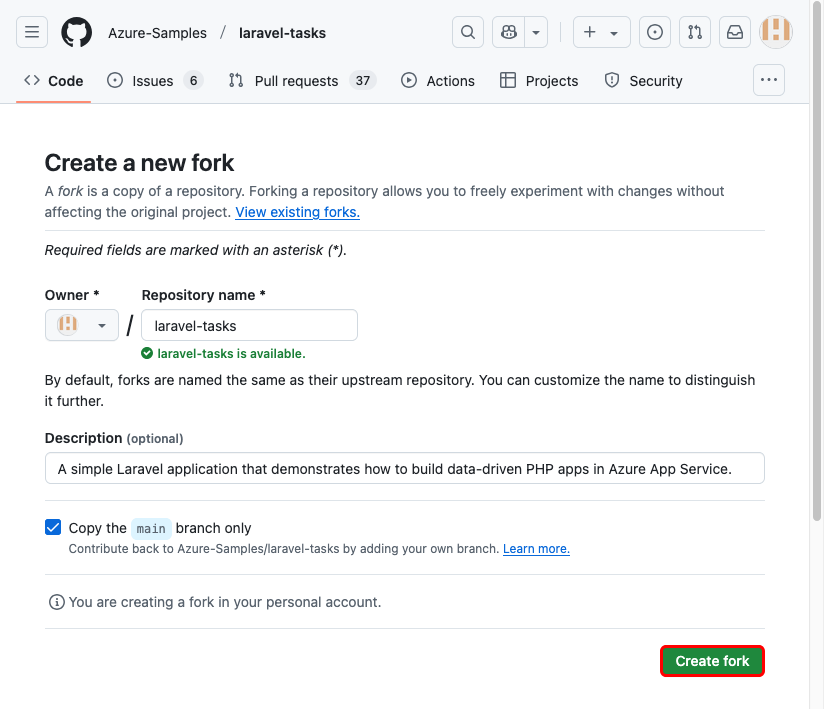Click the info icon about personal account fork
This screenshot has width=824, height=709.
coord(53,602)
